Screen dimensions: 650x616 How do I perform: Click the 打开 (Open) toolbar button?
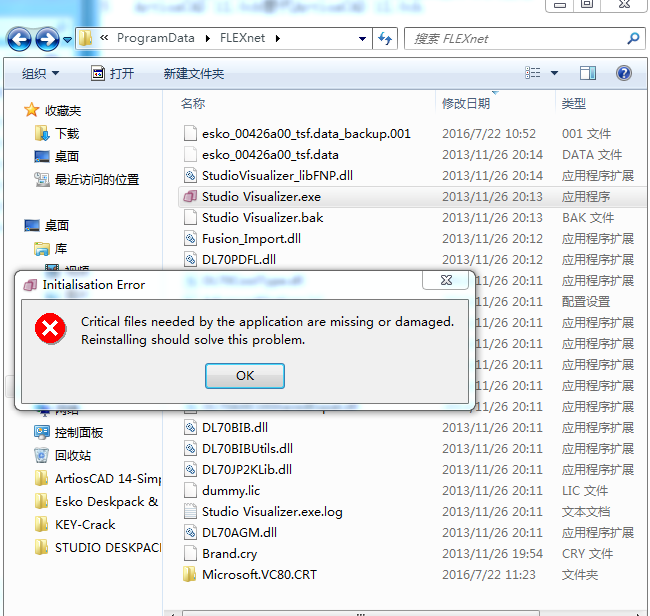tap(112, 74)
